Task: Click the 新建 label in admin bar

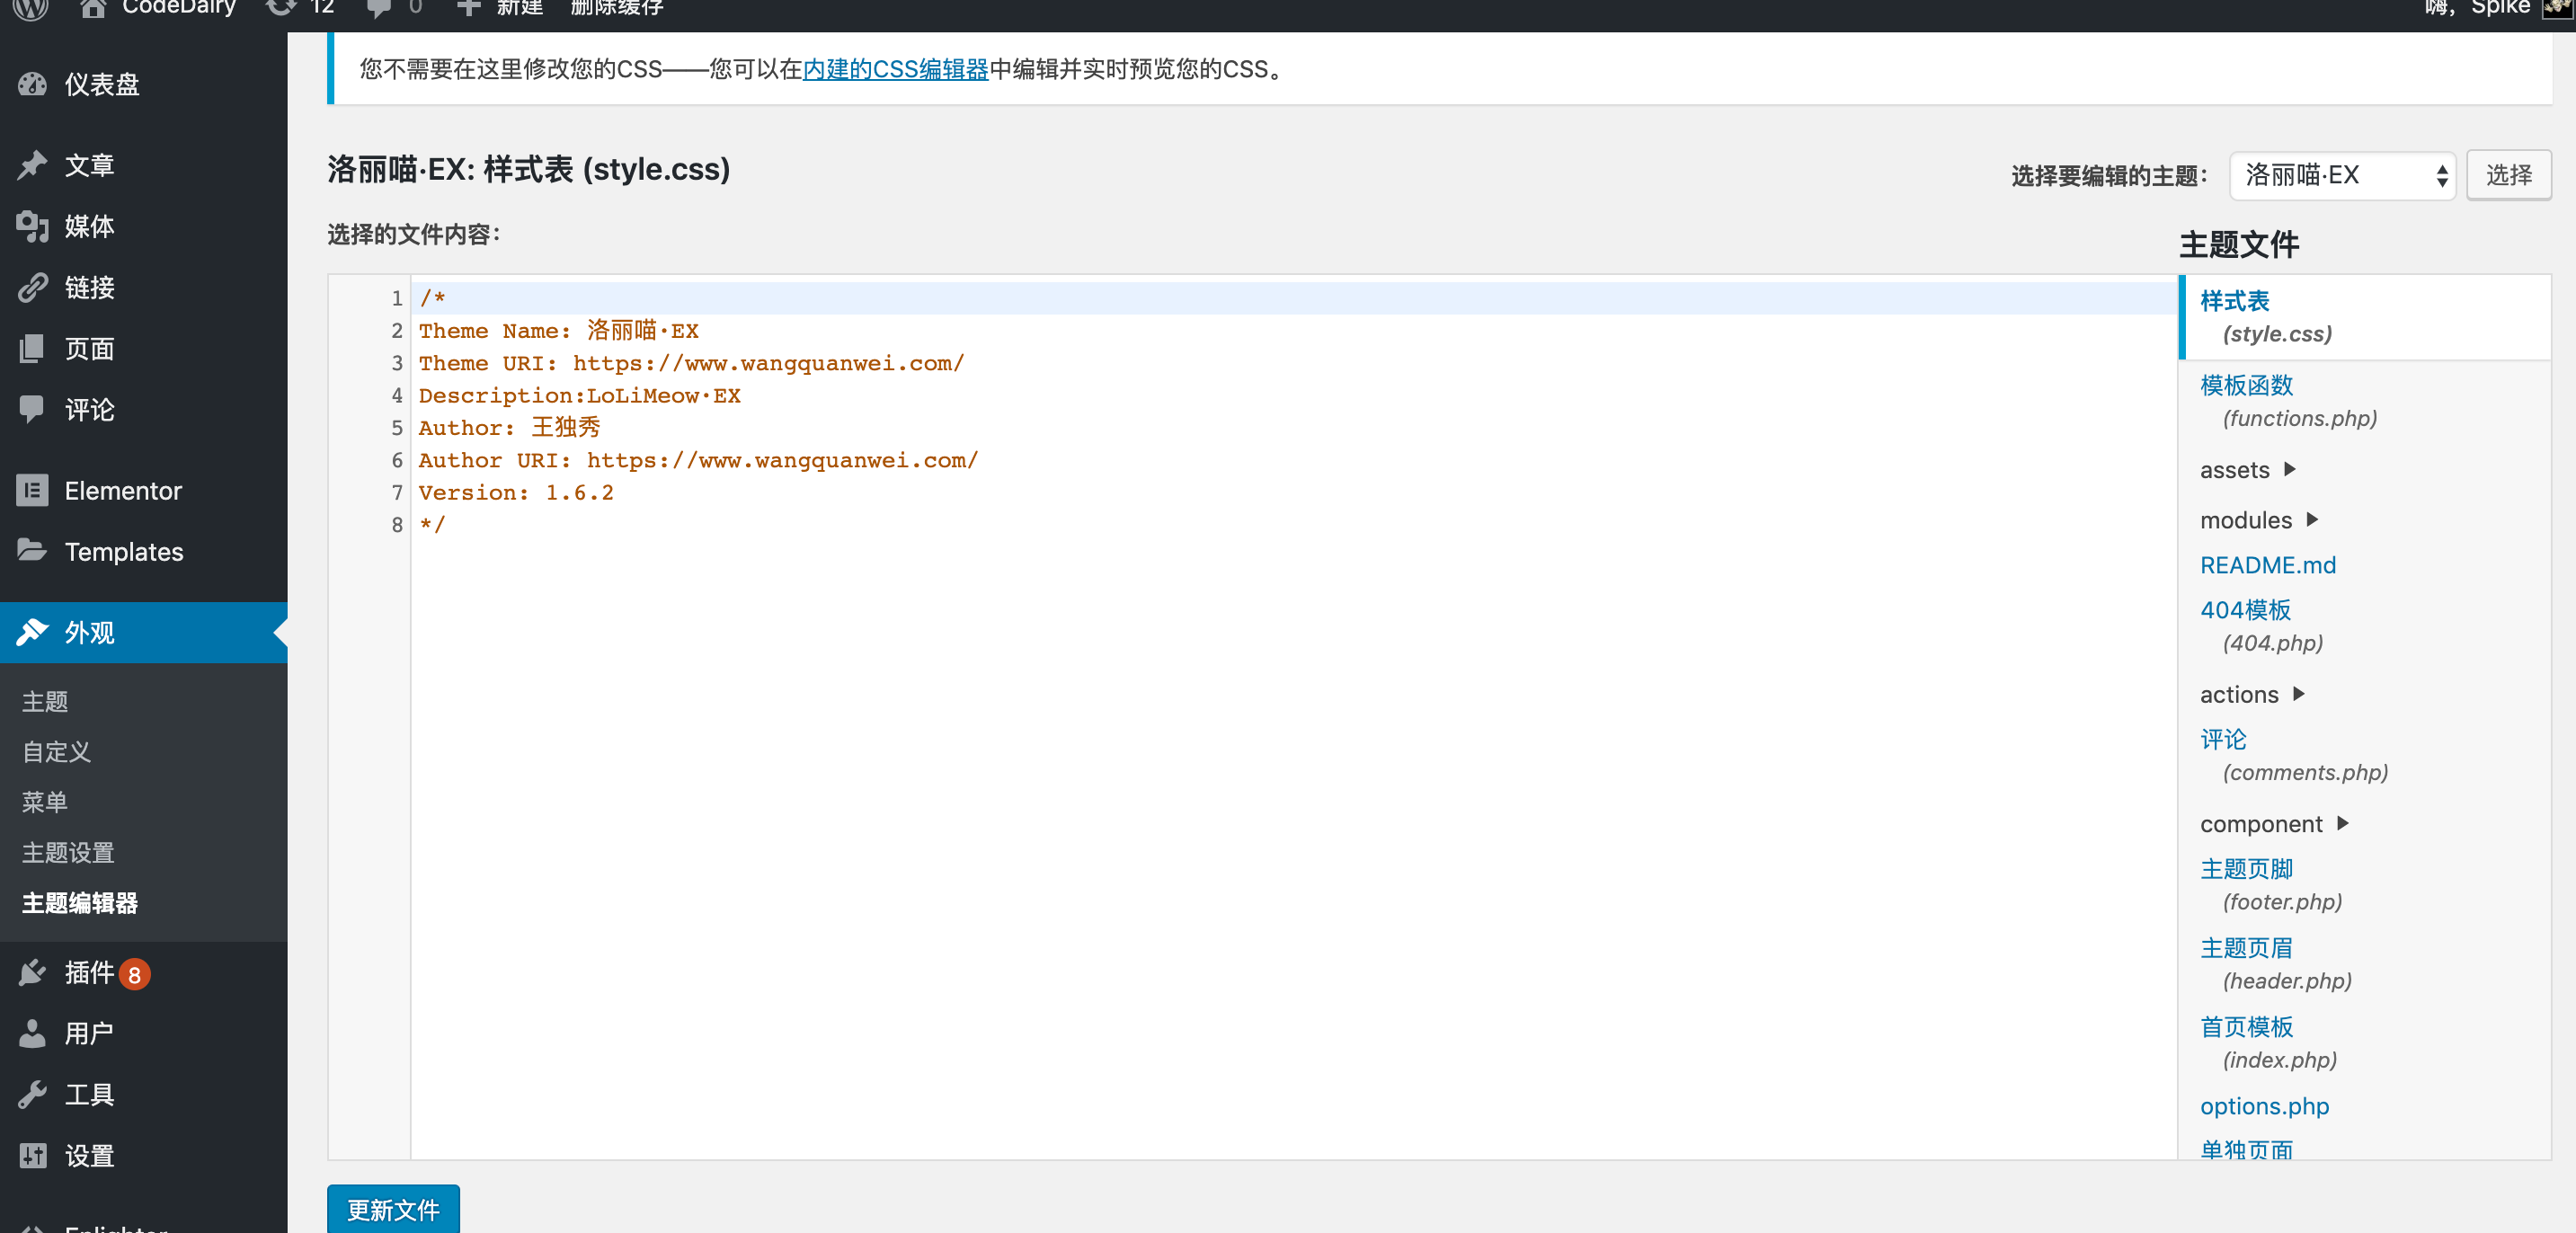Action: [x=520, y=8]
